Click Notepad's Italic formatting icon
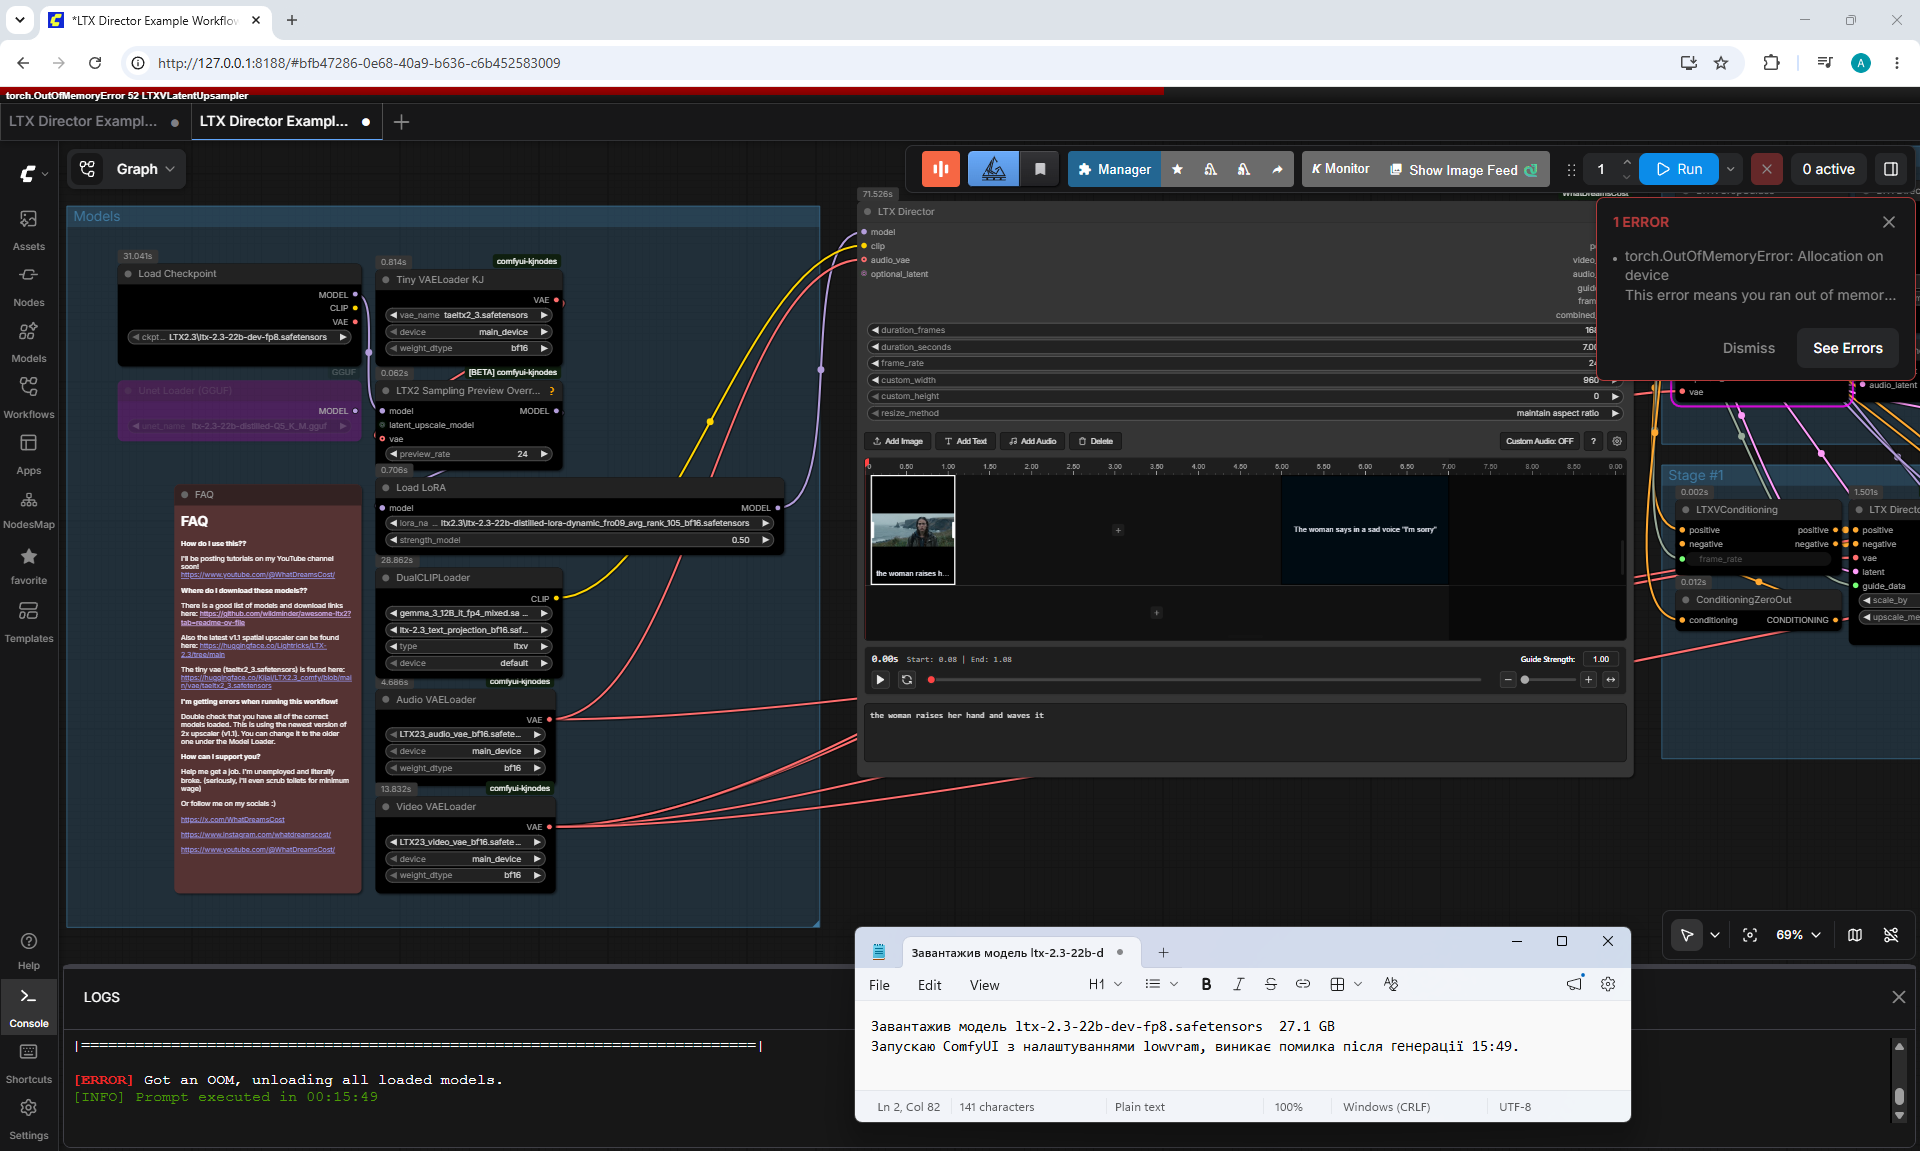The height and width of the screenshot is (1151, 1920). [x=1238, y=984]
